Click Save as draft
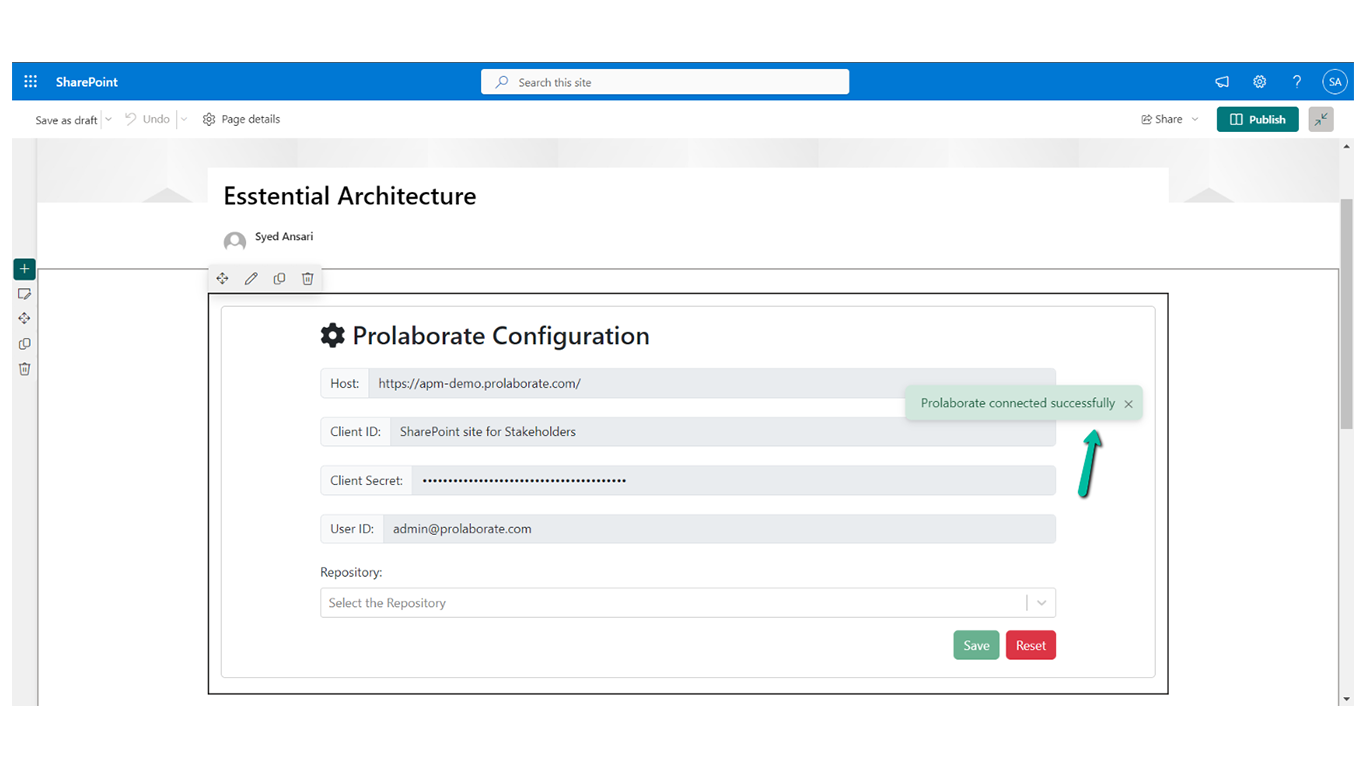The image size is (1366, 768). (x=66, y=120)
